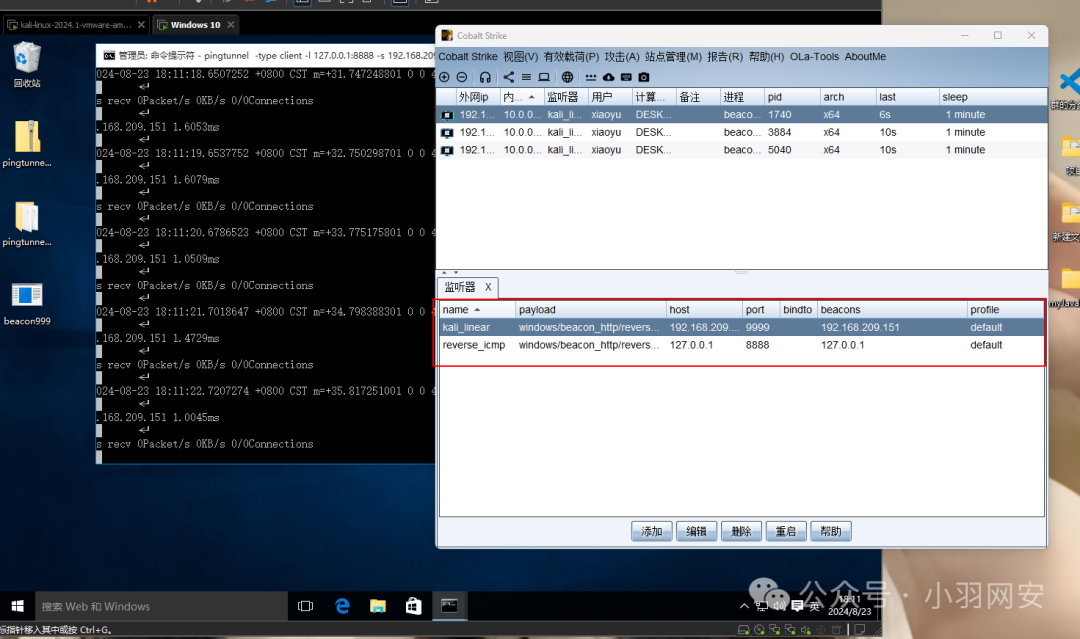
Task: Switch to pivot graph view with the share icon
Action: [509, 77]
